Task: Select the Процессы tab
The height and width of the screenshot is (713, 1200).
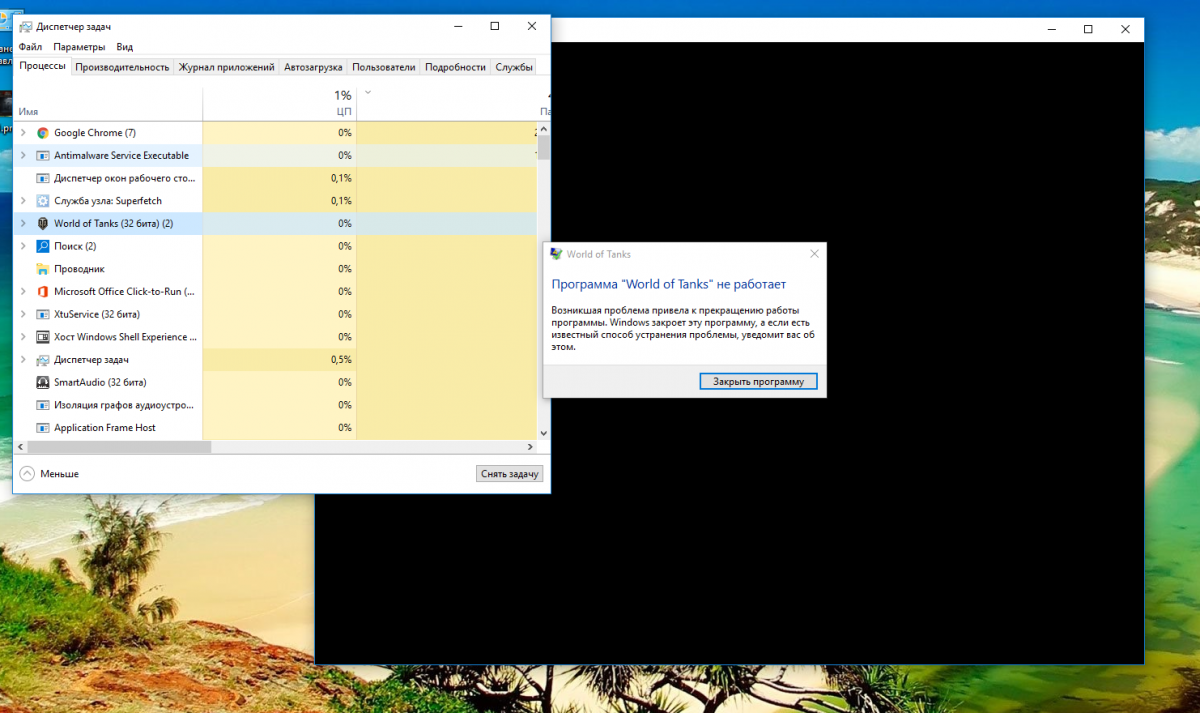Action: (x=42, y=66)
